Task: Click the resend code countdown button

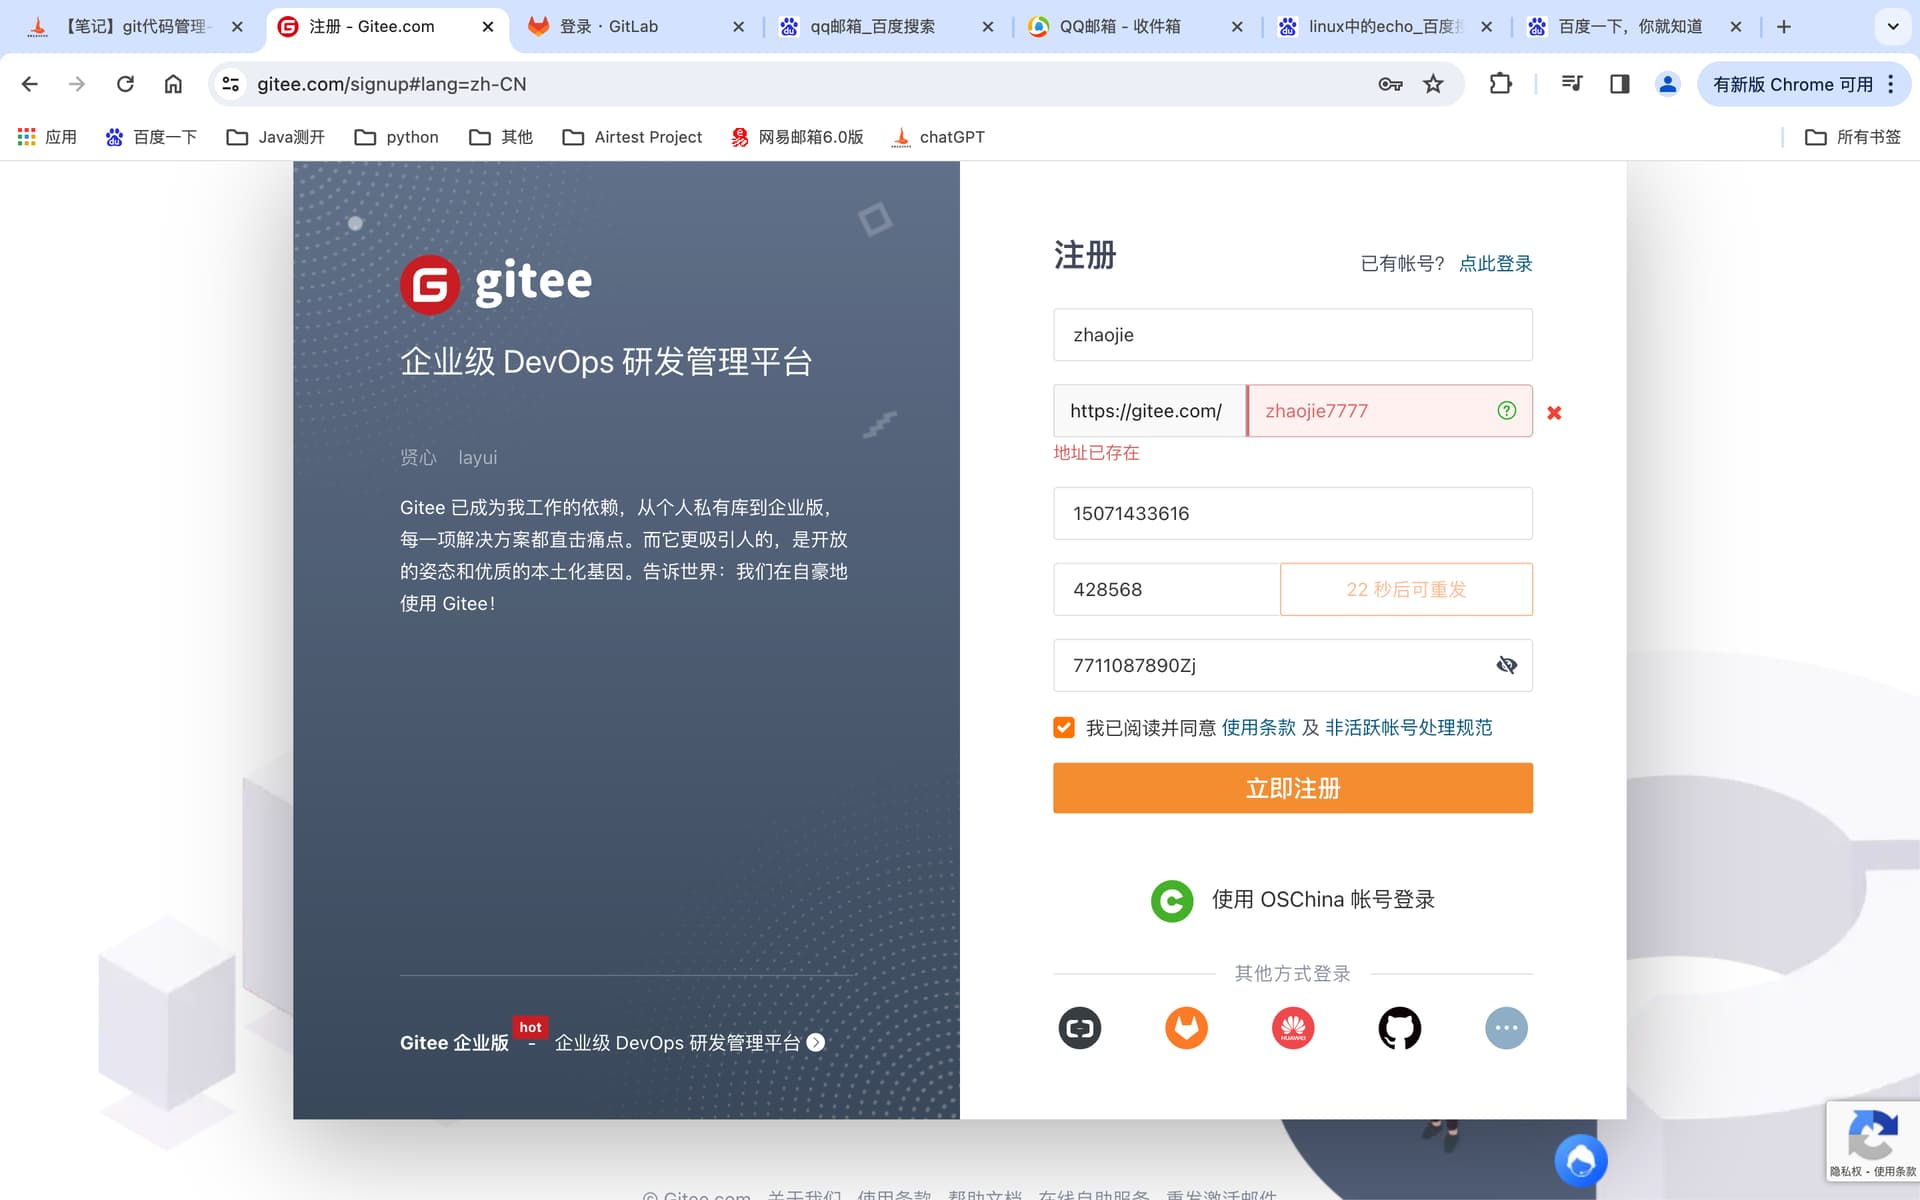Action: click(x=1406, y=589)
